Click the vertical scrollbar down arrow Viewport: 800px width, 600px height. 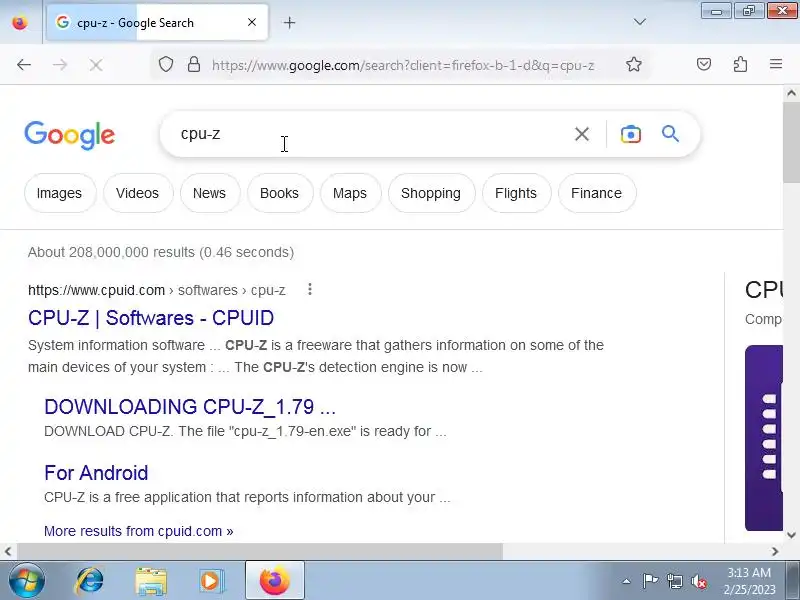click(791, 535)
